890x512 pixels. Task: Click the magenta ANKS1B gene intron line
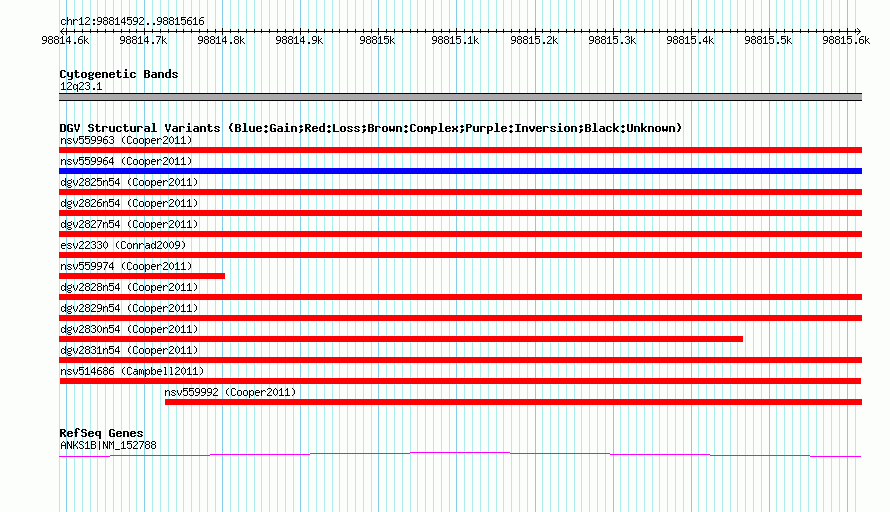460,453
